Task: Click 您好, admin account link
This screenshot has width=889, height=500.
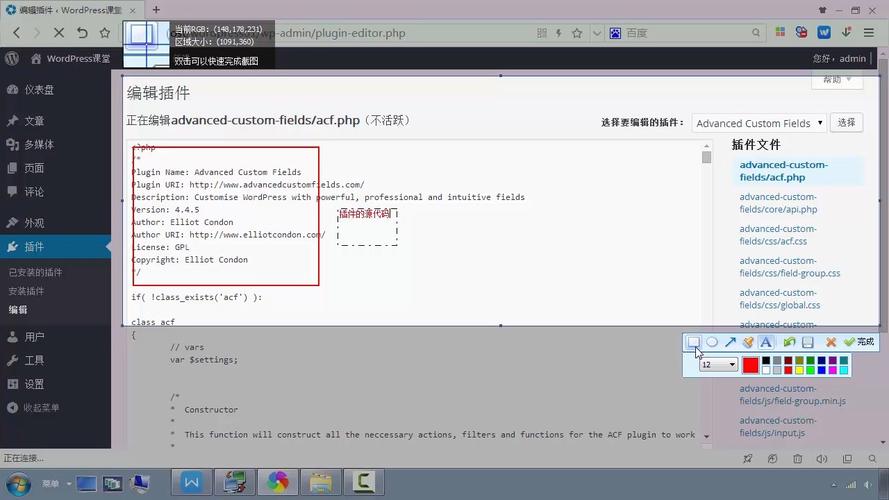Action: pos(839,58)
